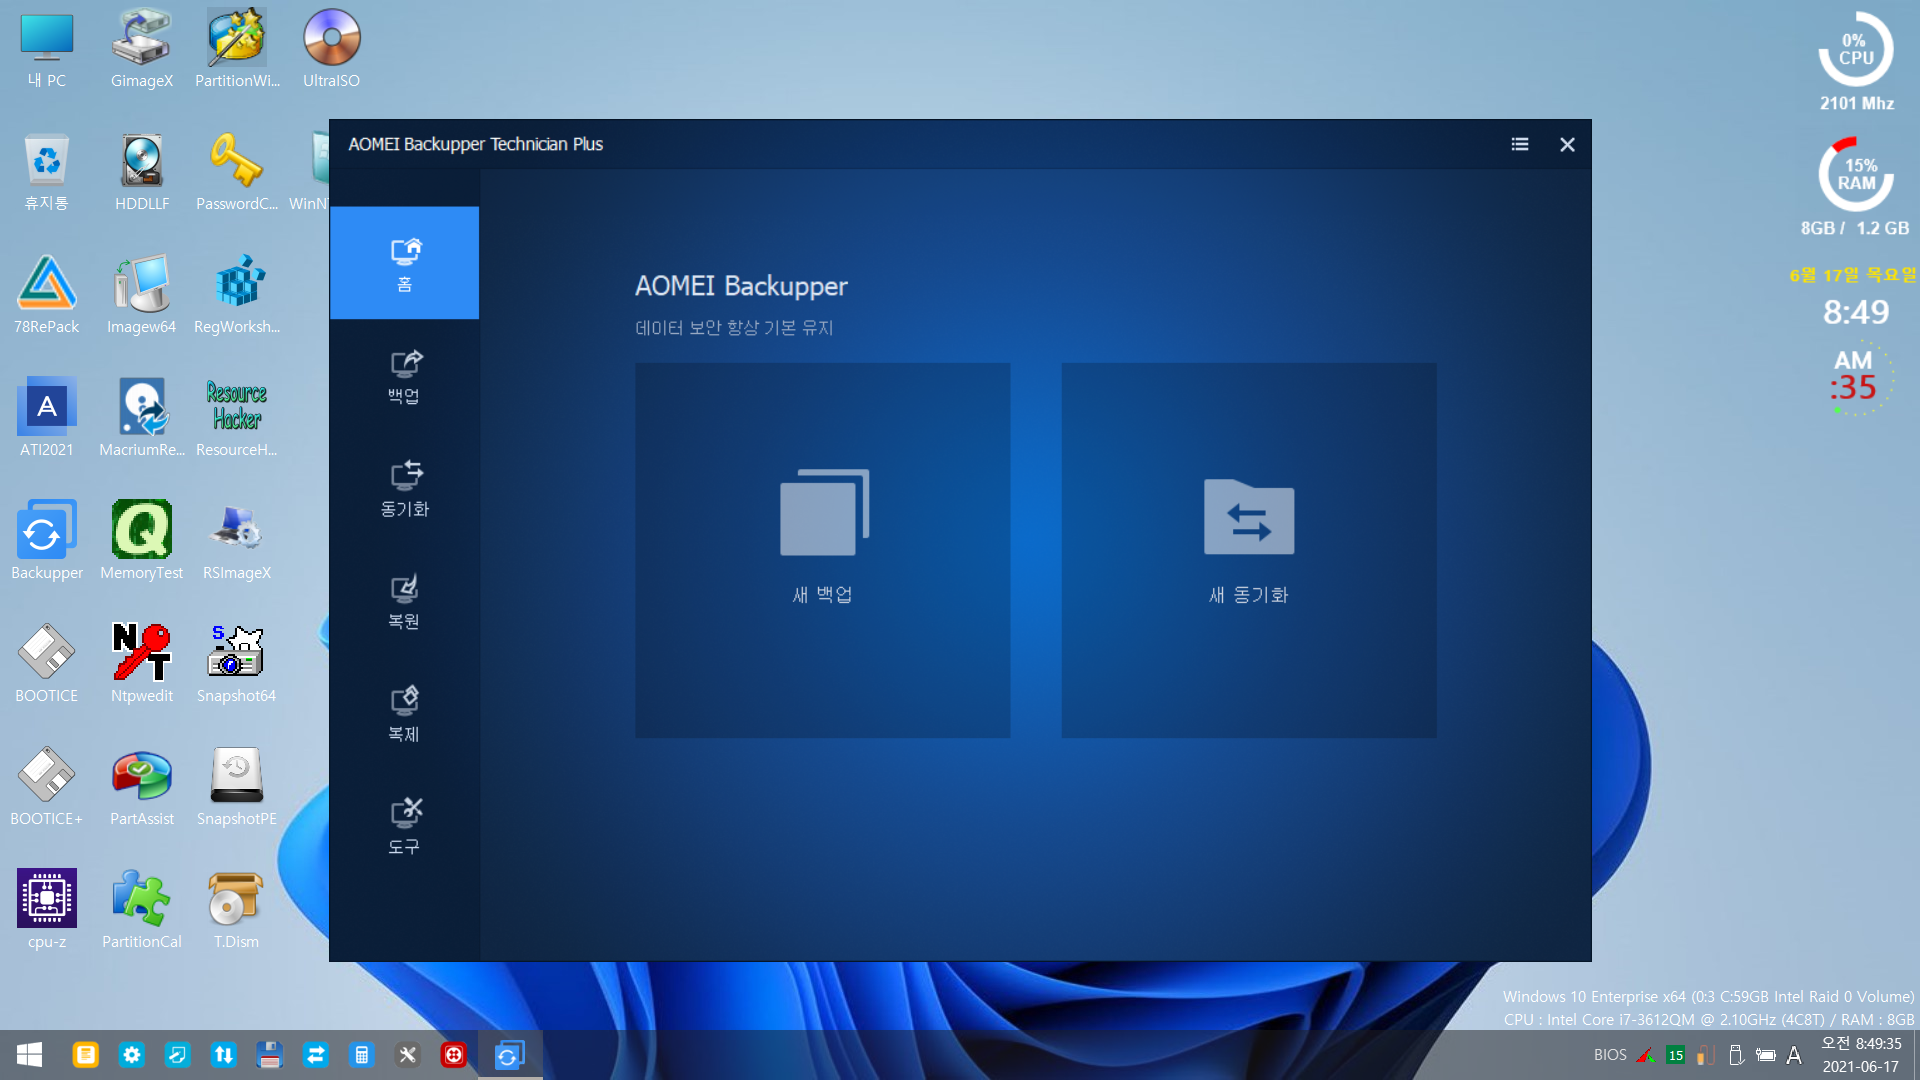Launch T.Dism desktop shortcut
The image size is (1920, 1080).
coord(237,911)
